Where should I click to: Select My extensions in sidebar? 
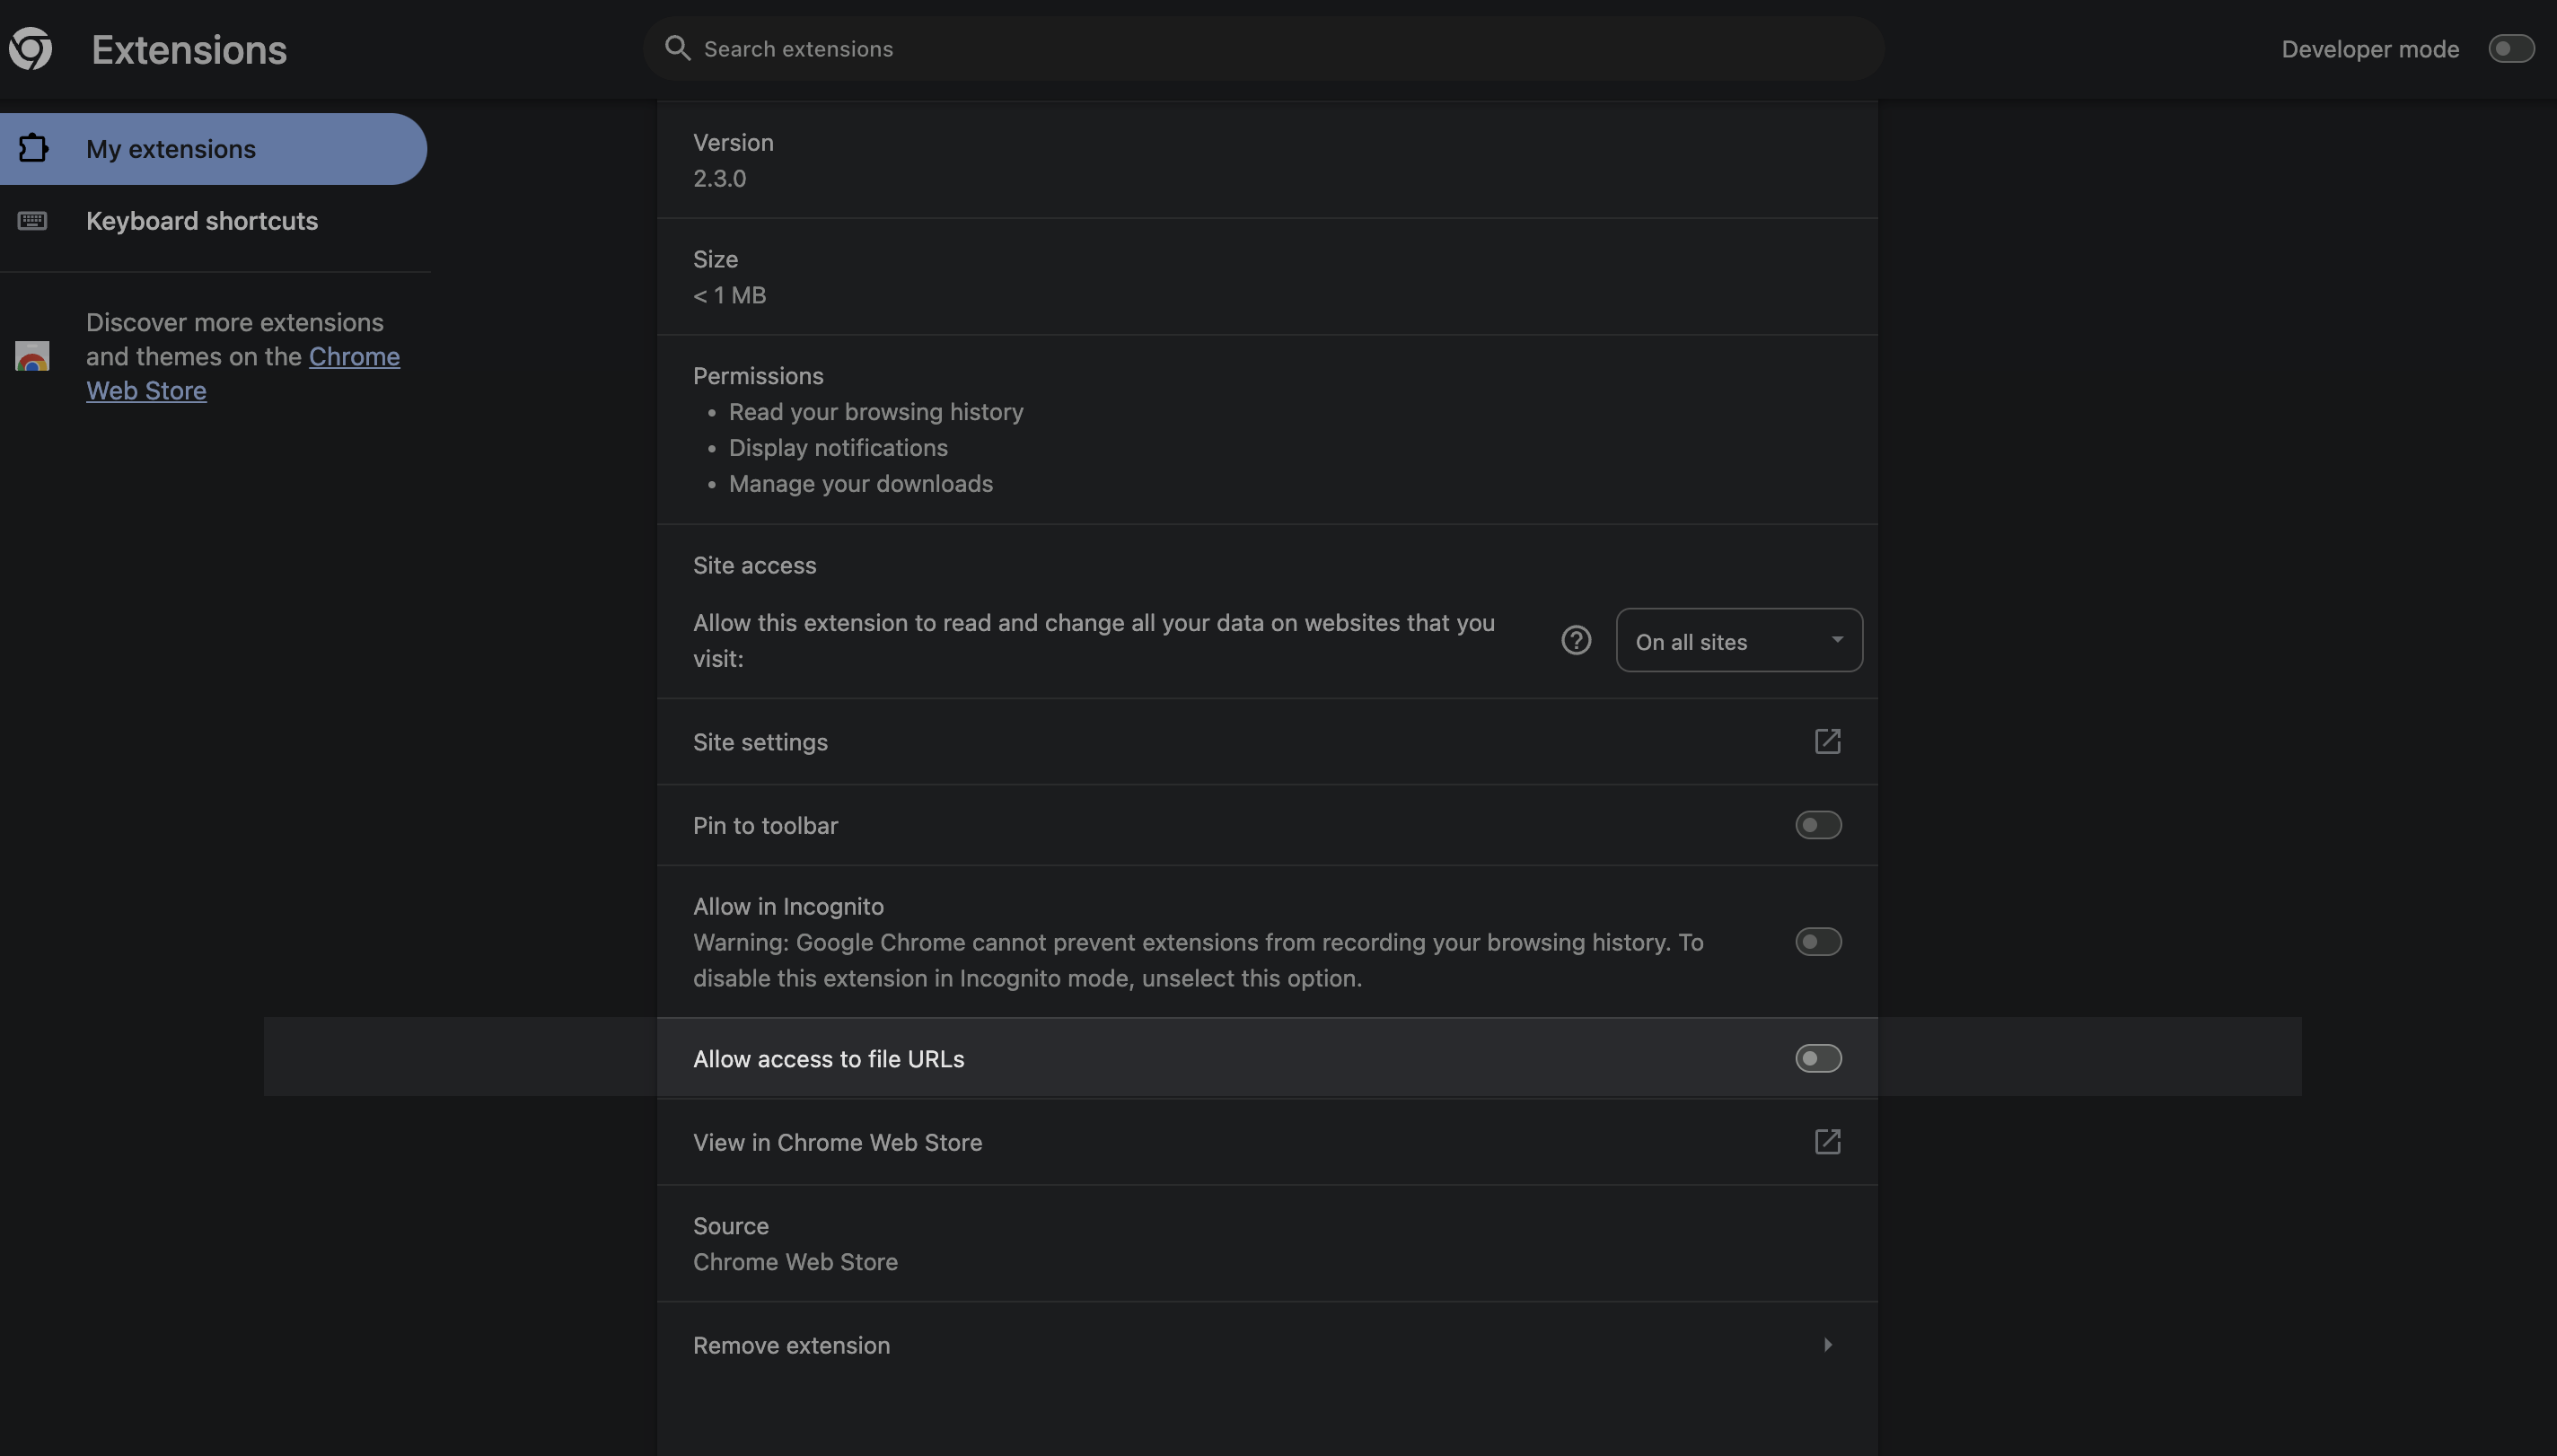(213, 149)
